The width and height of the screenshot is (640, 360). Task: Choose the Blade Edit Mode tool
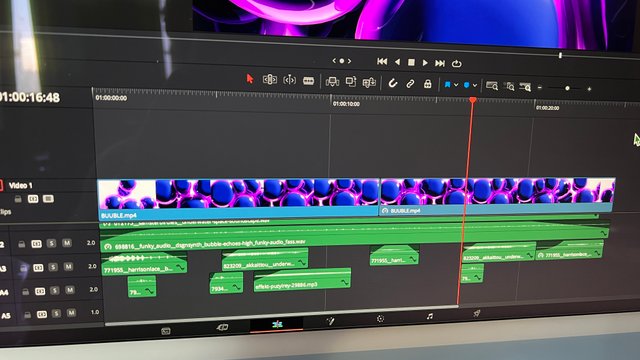(309, 81)
